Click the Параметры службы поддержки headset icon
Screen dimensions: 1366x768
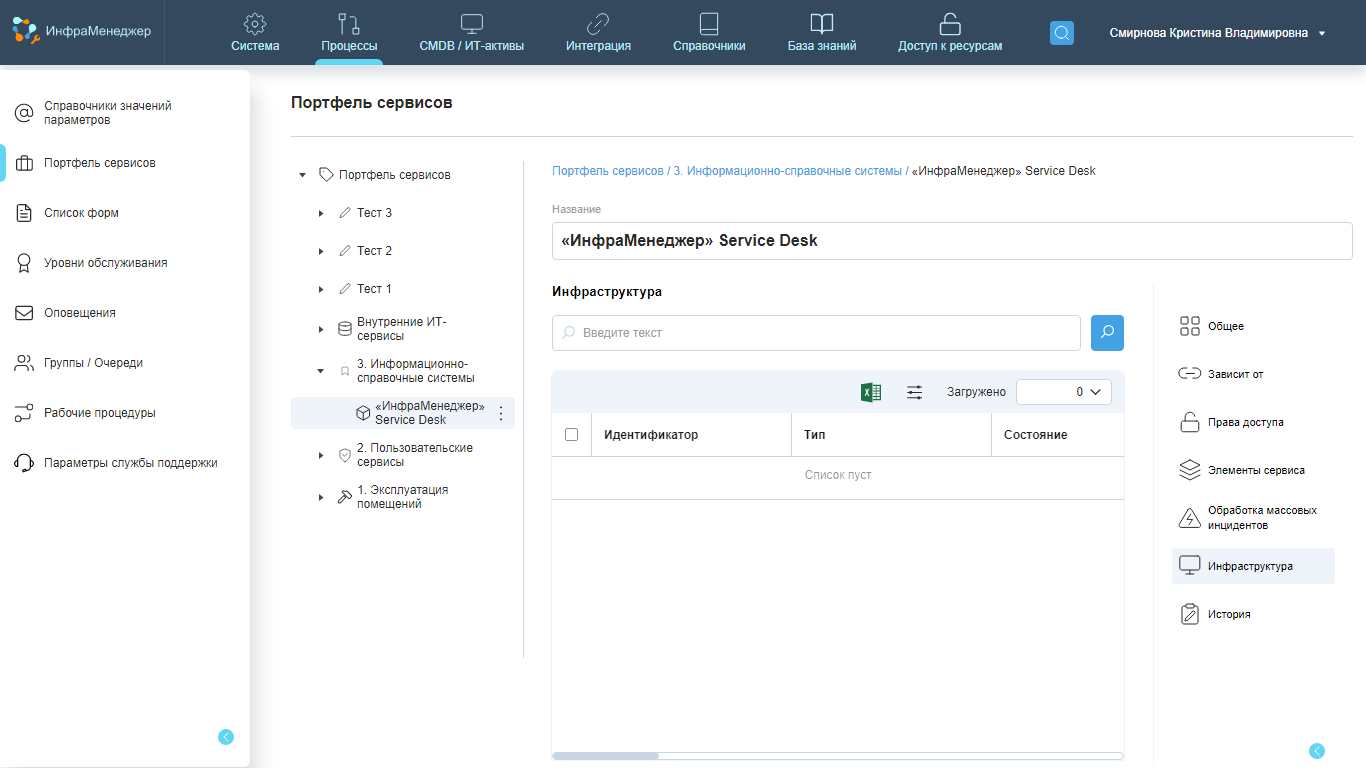24,463
